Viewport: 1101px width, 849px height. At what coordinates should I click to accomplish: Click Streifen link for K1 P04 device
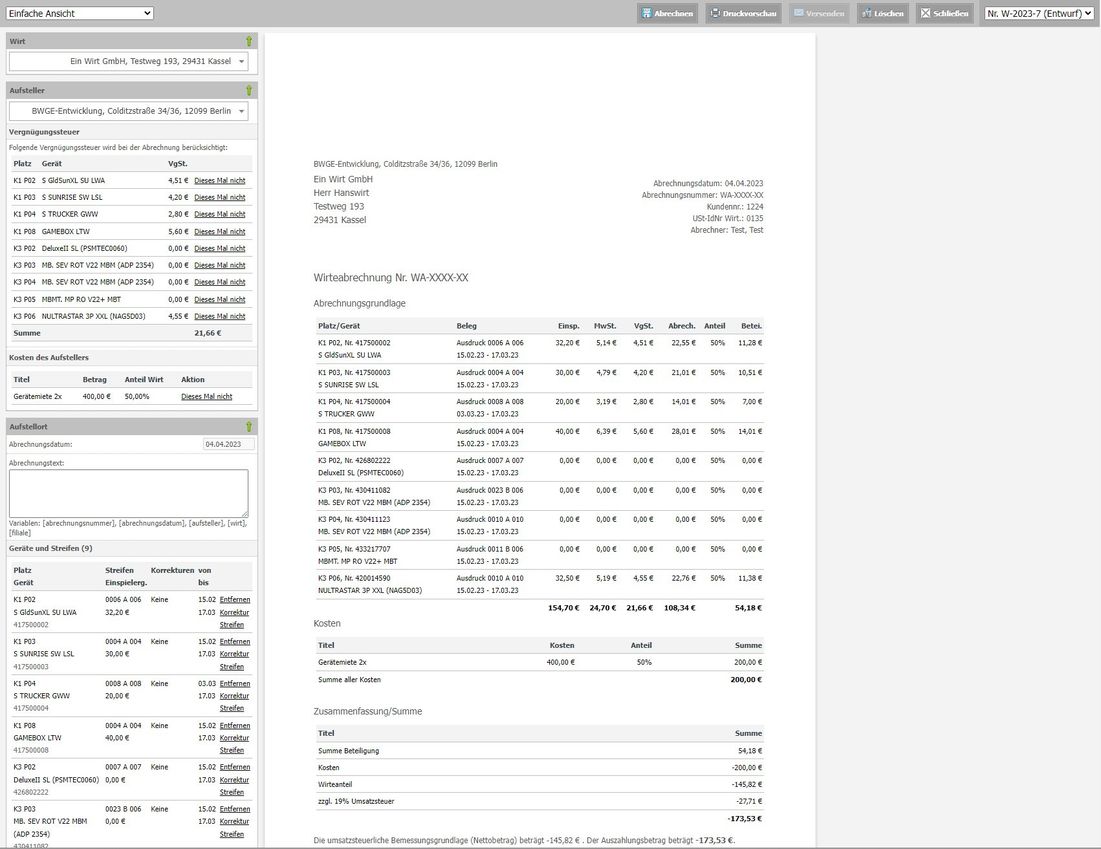click(232, 708)
